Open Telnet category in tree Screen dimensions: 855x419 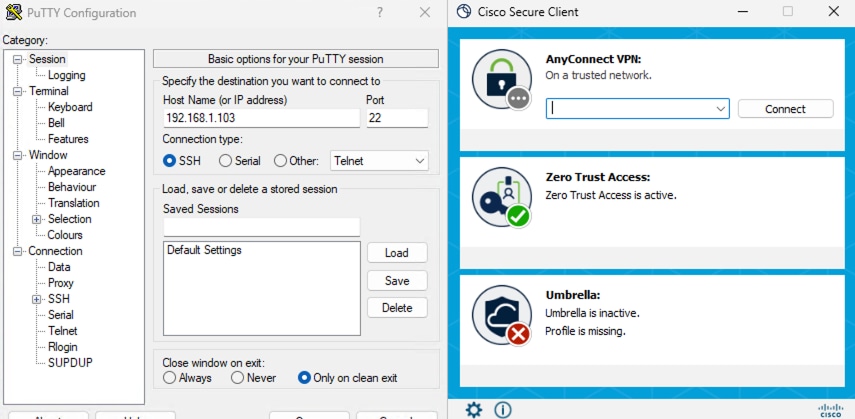tap(63, 331)
